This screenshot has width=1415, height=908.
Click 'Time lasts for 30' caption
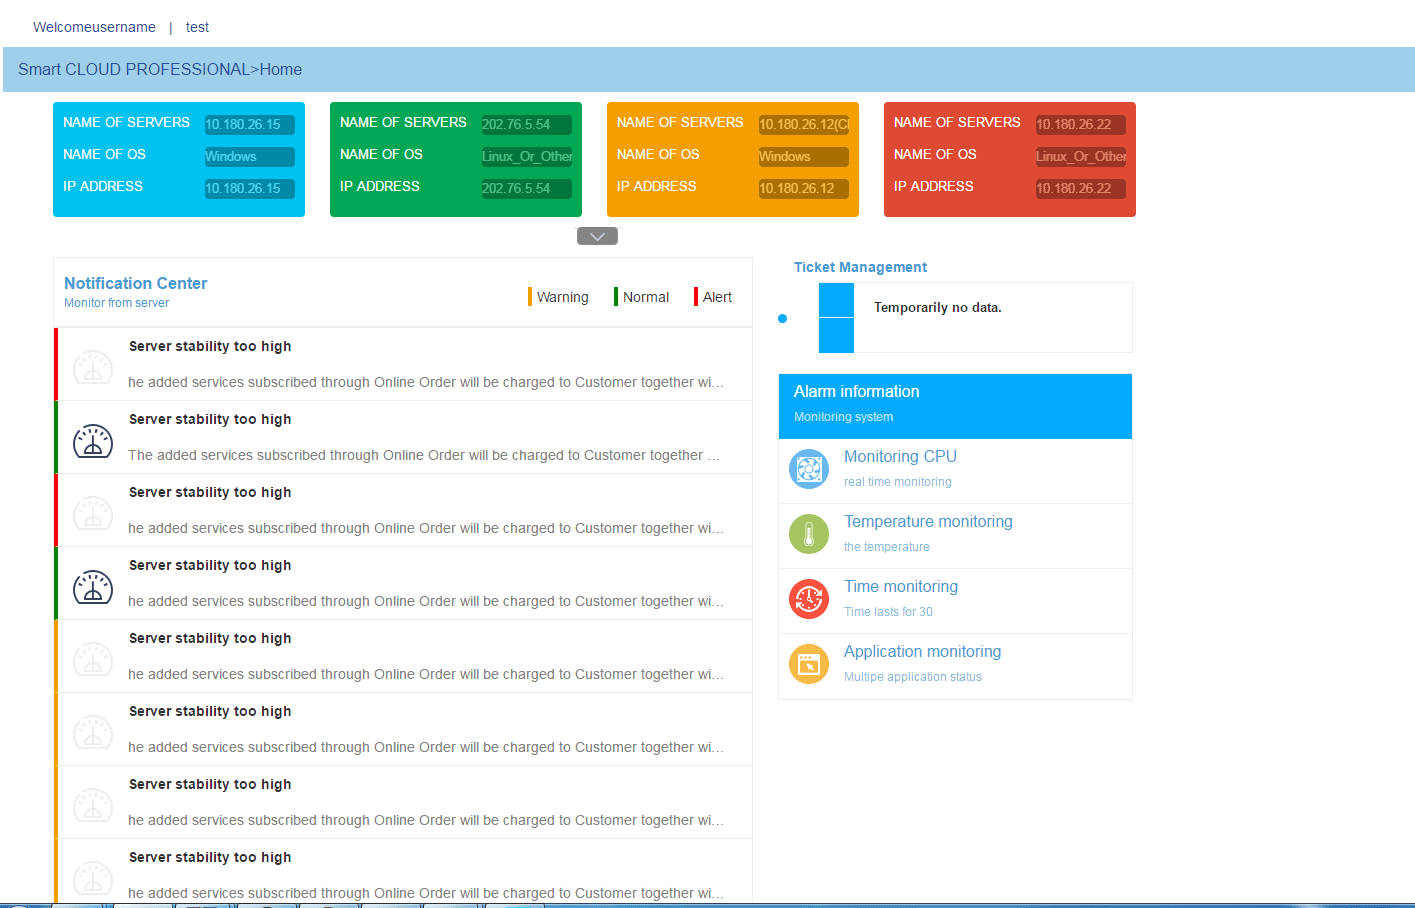point(888,612)
